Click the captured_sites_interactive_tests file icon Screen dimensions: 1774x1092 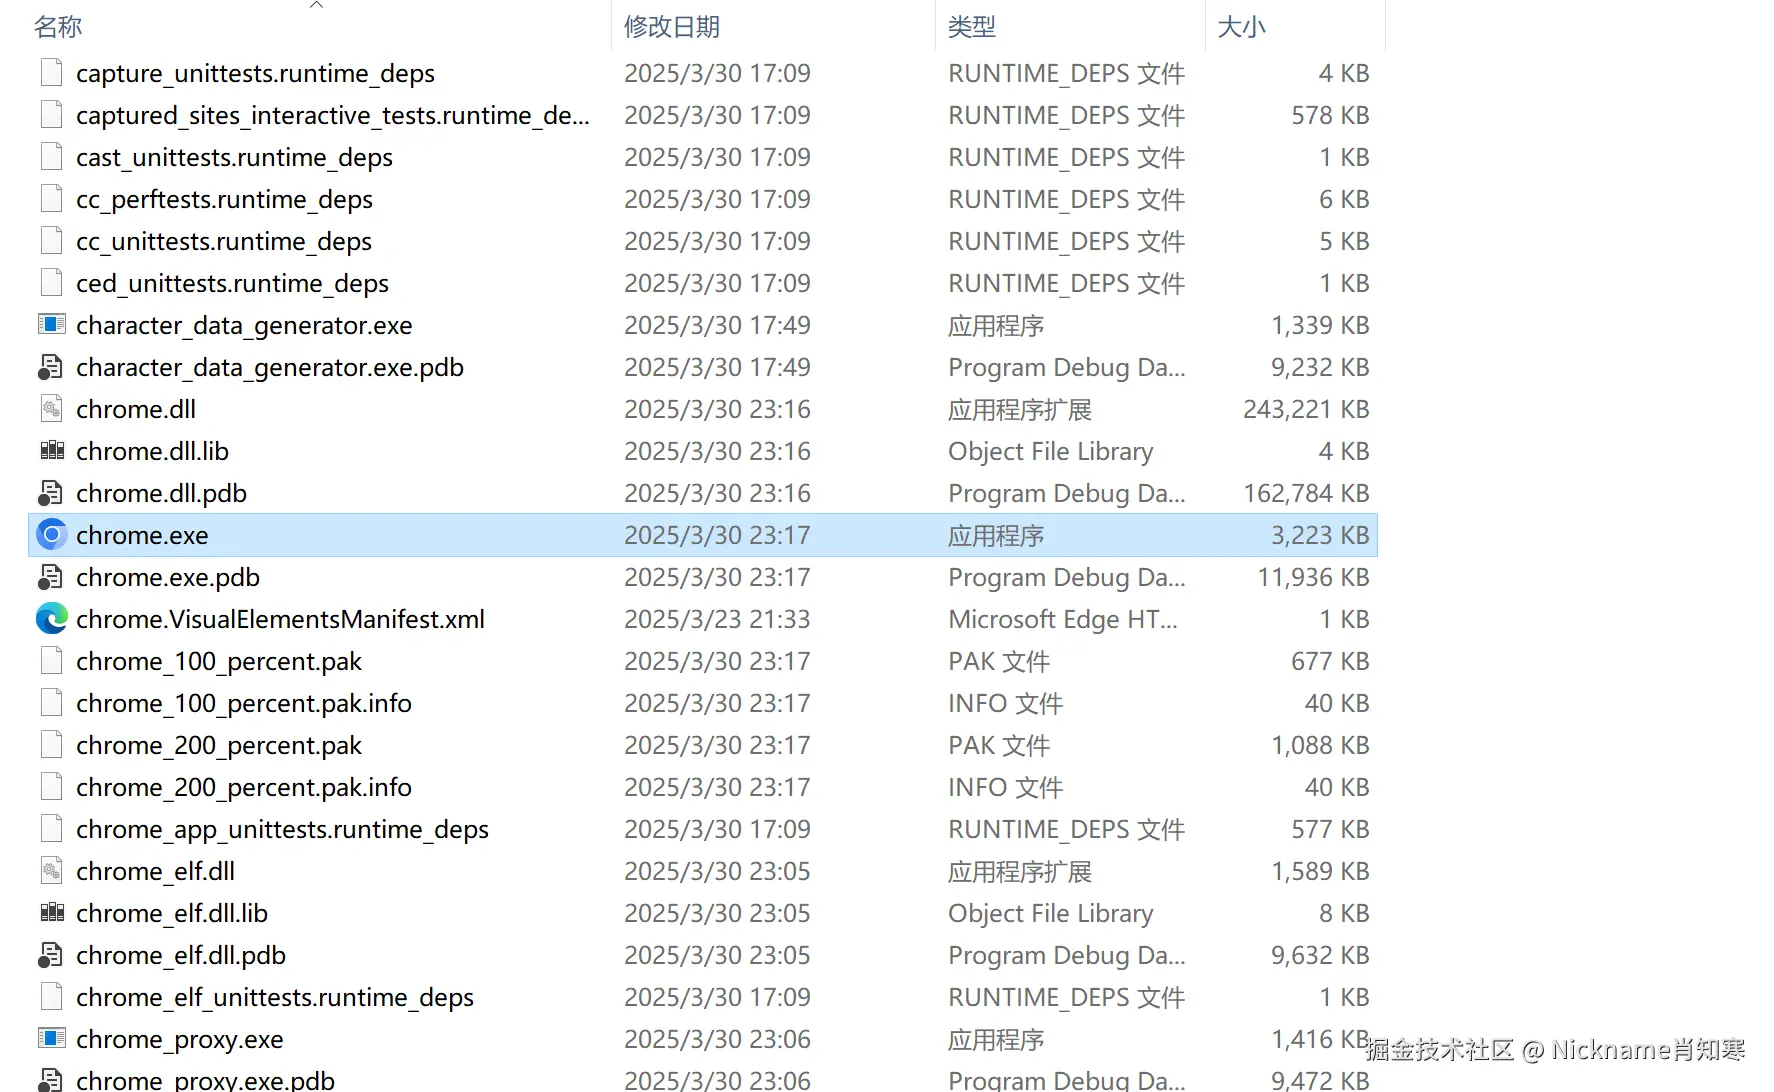[51, 115]
